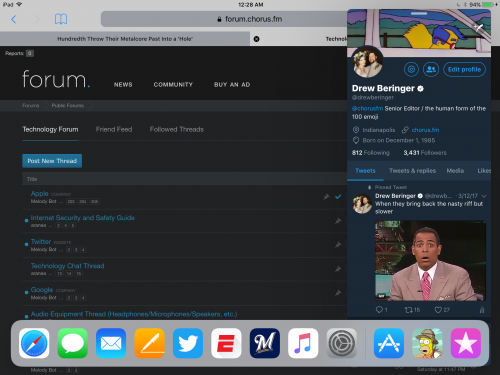Go back in Safari
500x375 pixels.
click(x=14, y=19)
